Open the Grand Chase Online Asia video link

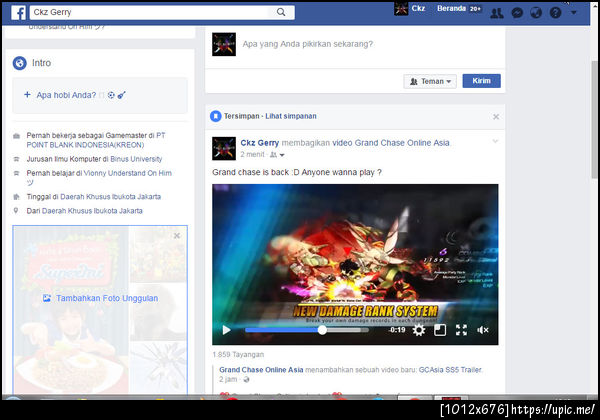(391, 143)
